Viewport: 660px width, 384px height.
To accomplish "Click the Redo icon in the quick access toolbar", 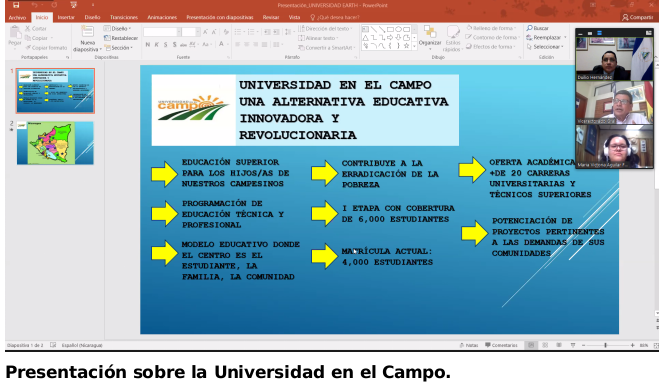I will (54, 5).
